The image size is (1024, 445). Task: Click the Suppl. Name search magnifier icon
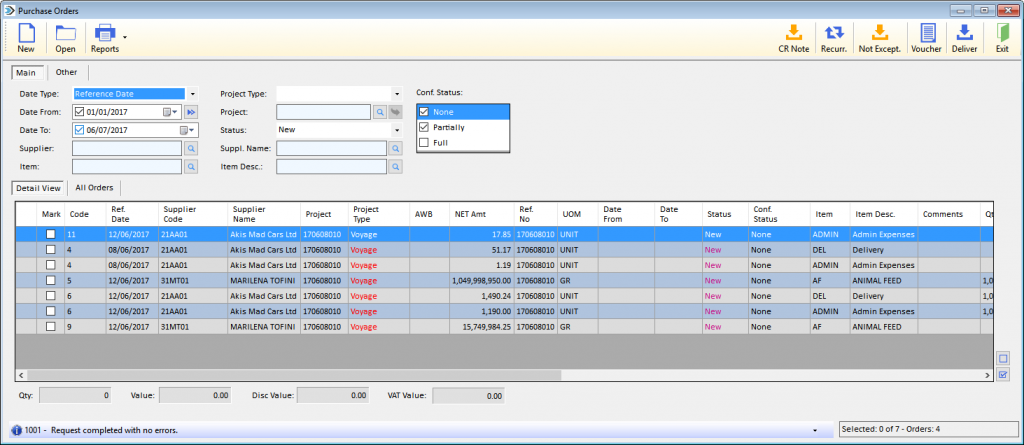tap(395, 149)
